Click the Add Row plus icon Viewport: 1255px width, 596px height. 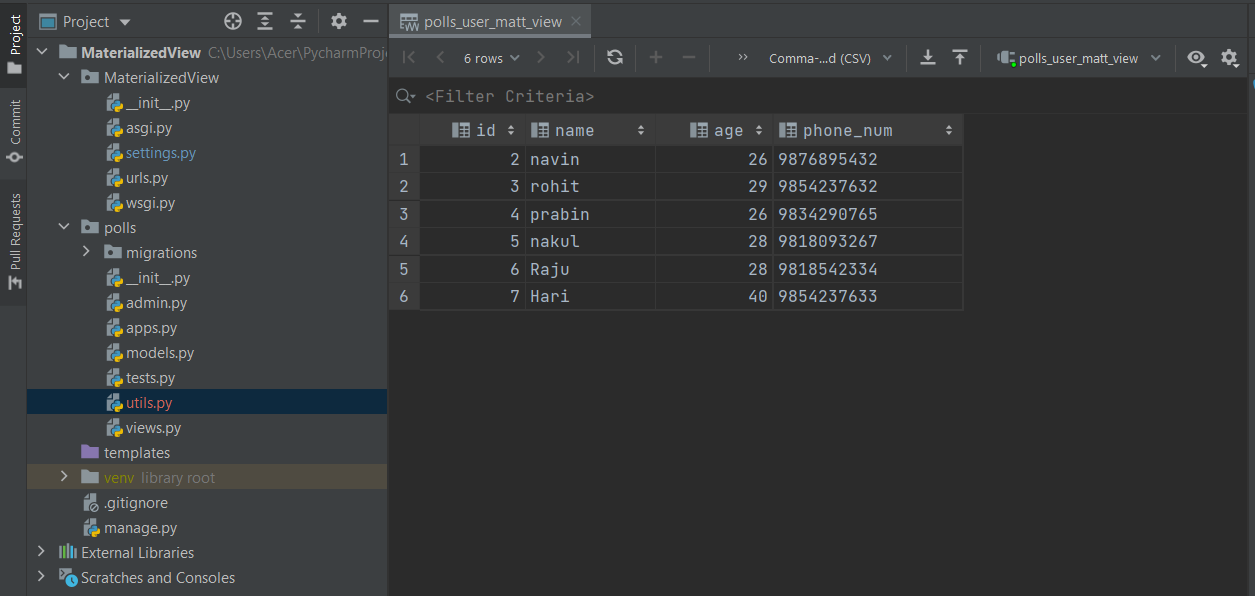click(656, 58)
